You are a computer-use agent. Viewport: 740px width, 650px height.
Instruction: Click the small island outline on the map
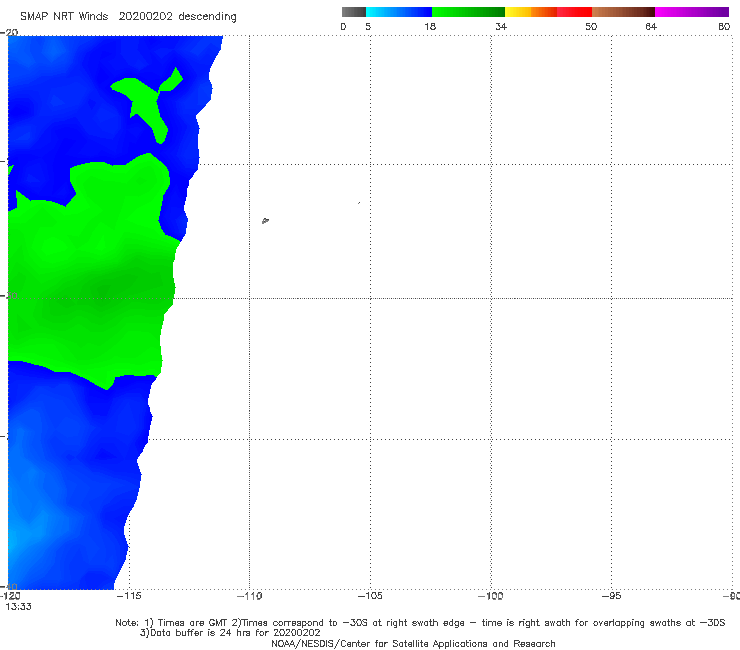click(265, 220)
